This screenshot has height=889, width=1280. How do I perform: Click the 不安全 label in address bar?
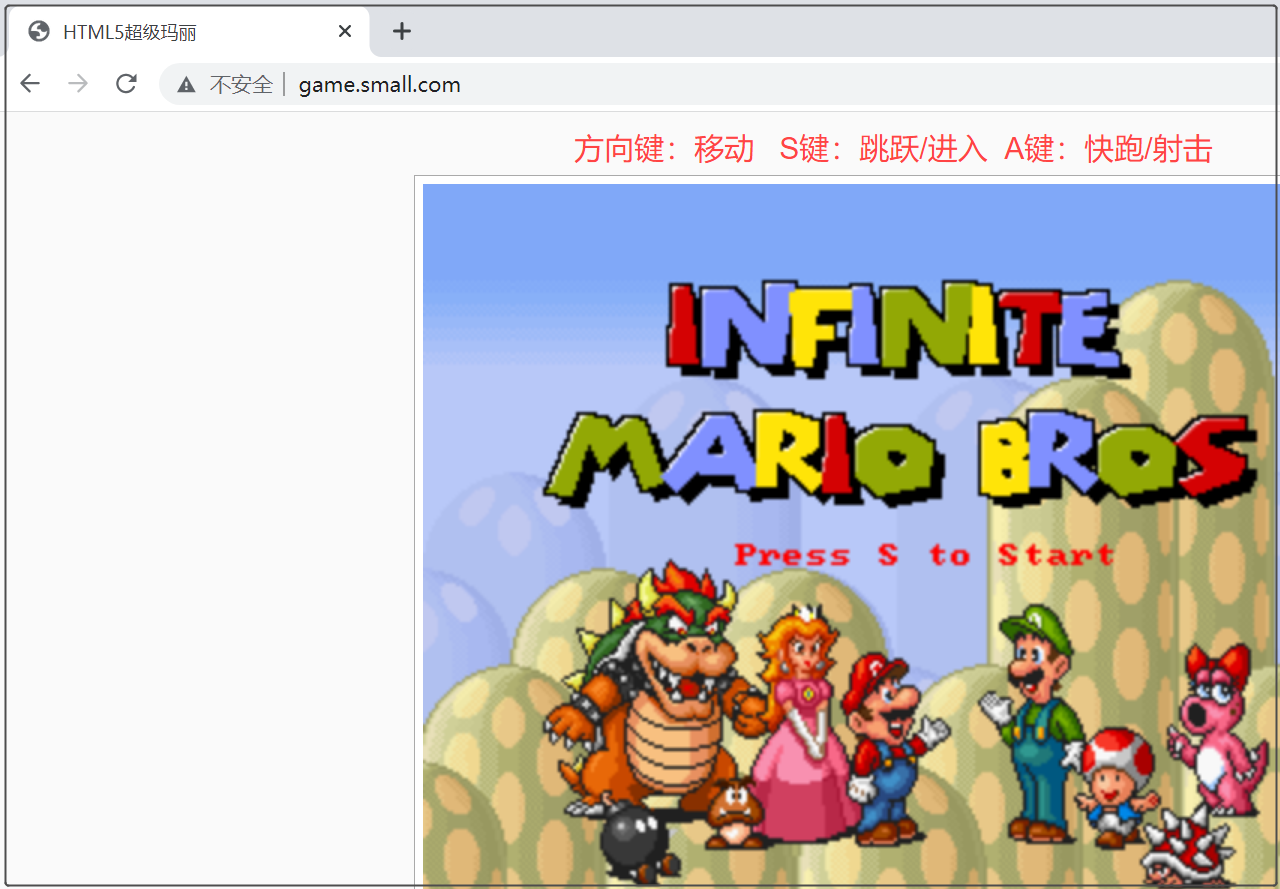(241, 85)
